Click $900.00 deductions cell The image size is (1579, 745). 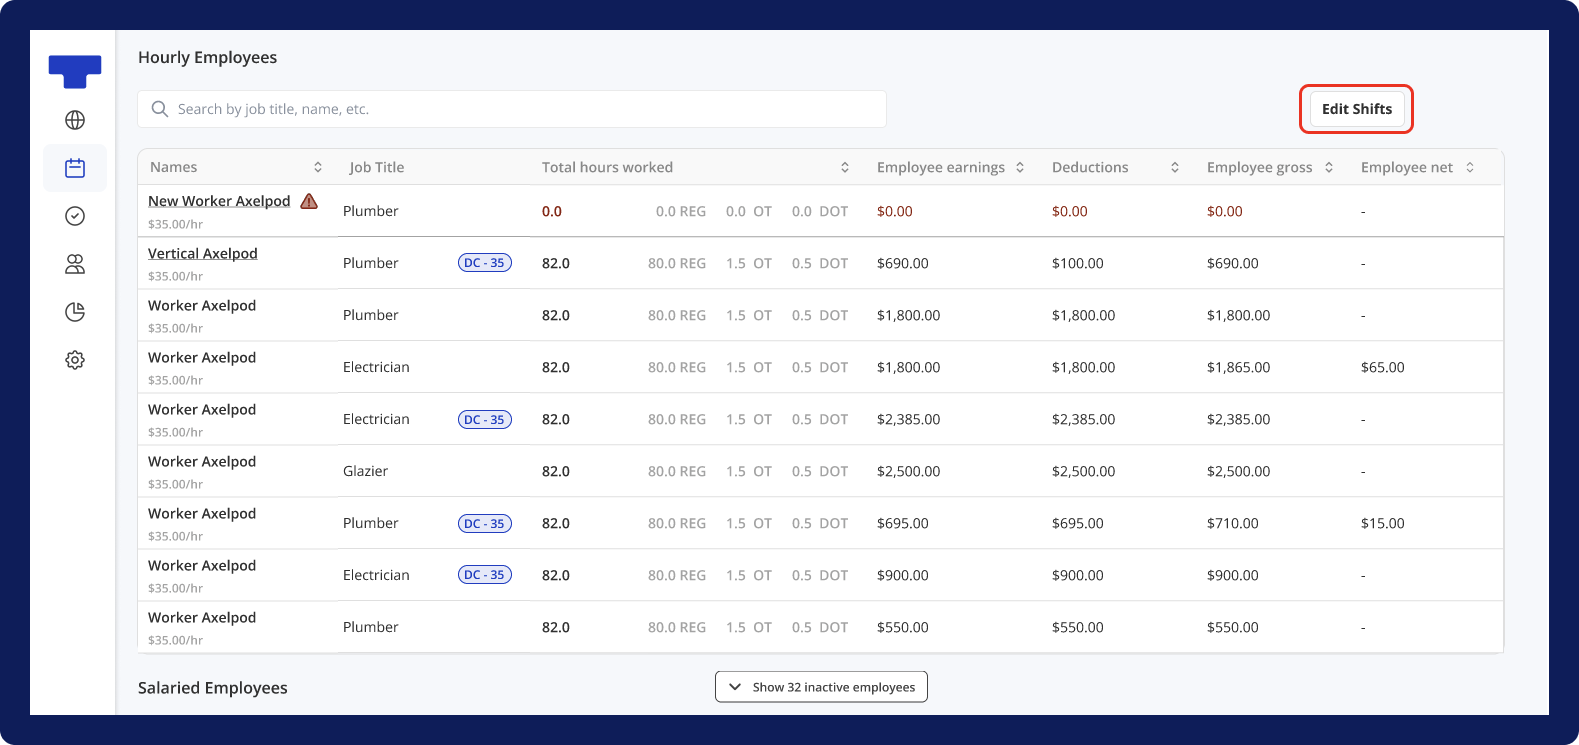click(1078, 575)
